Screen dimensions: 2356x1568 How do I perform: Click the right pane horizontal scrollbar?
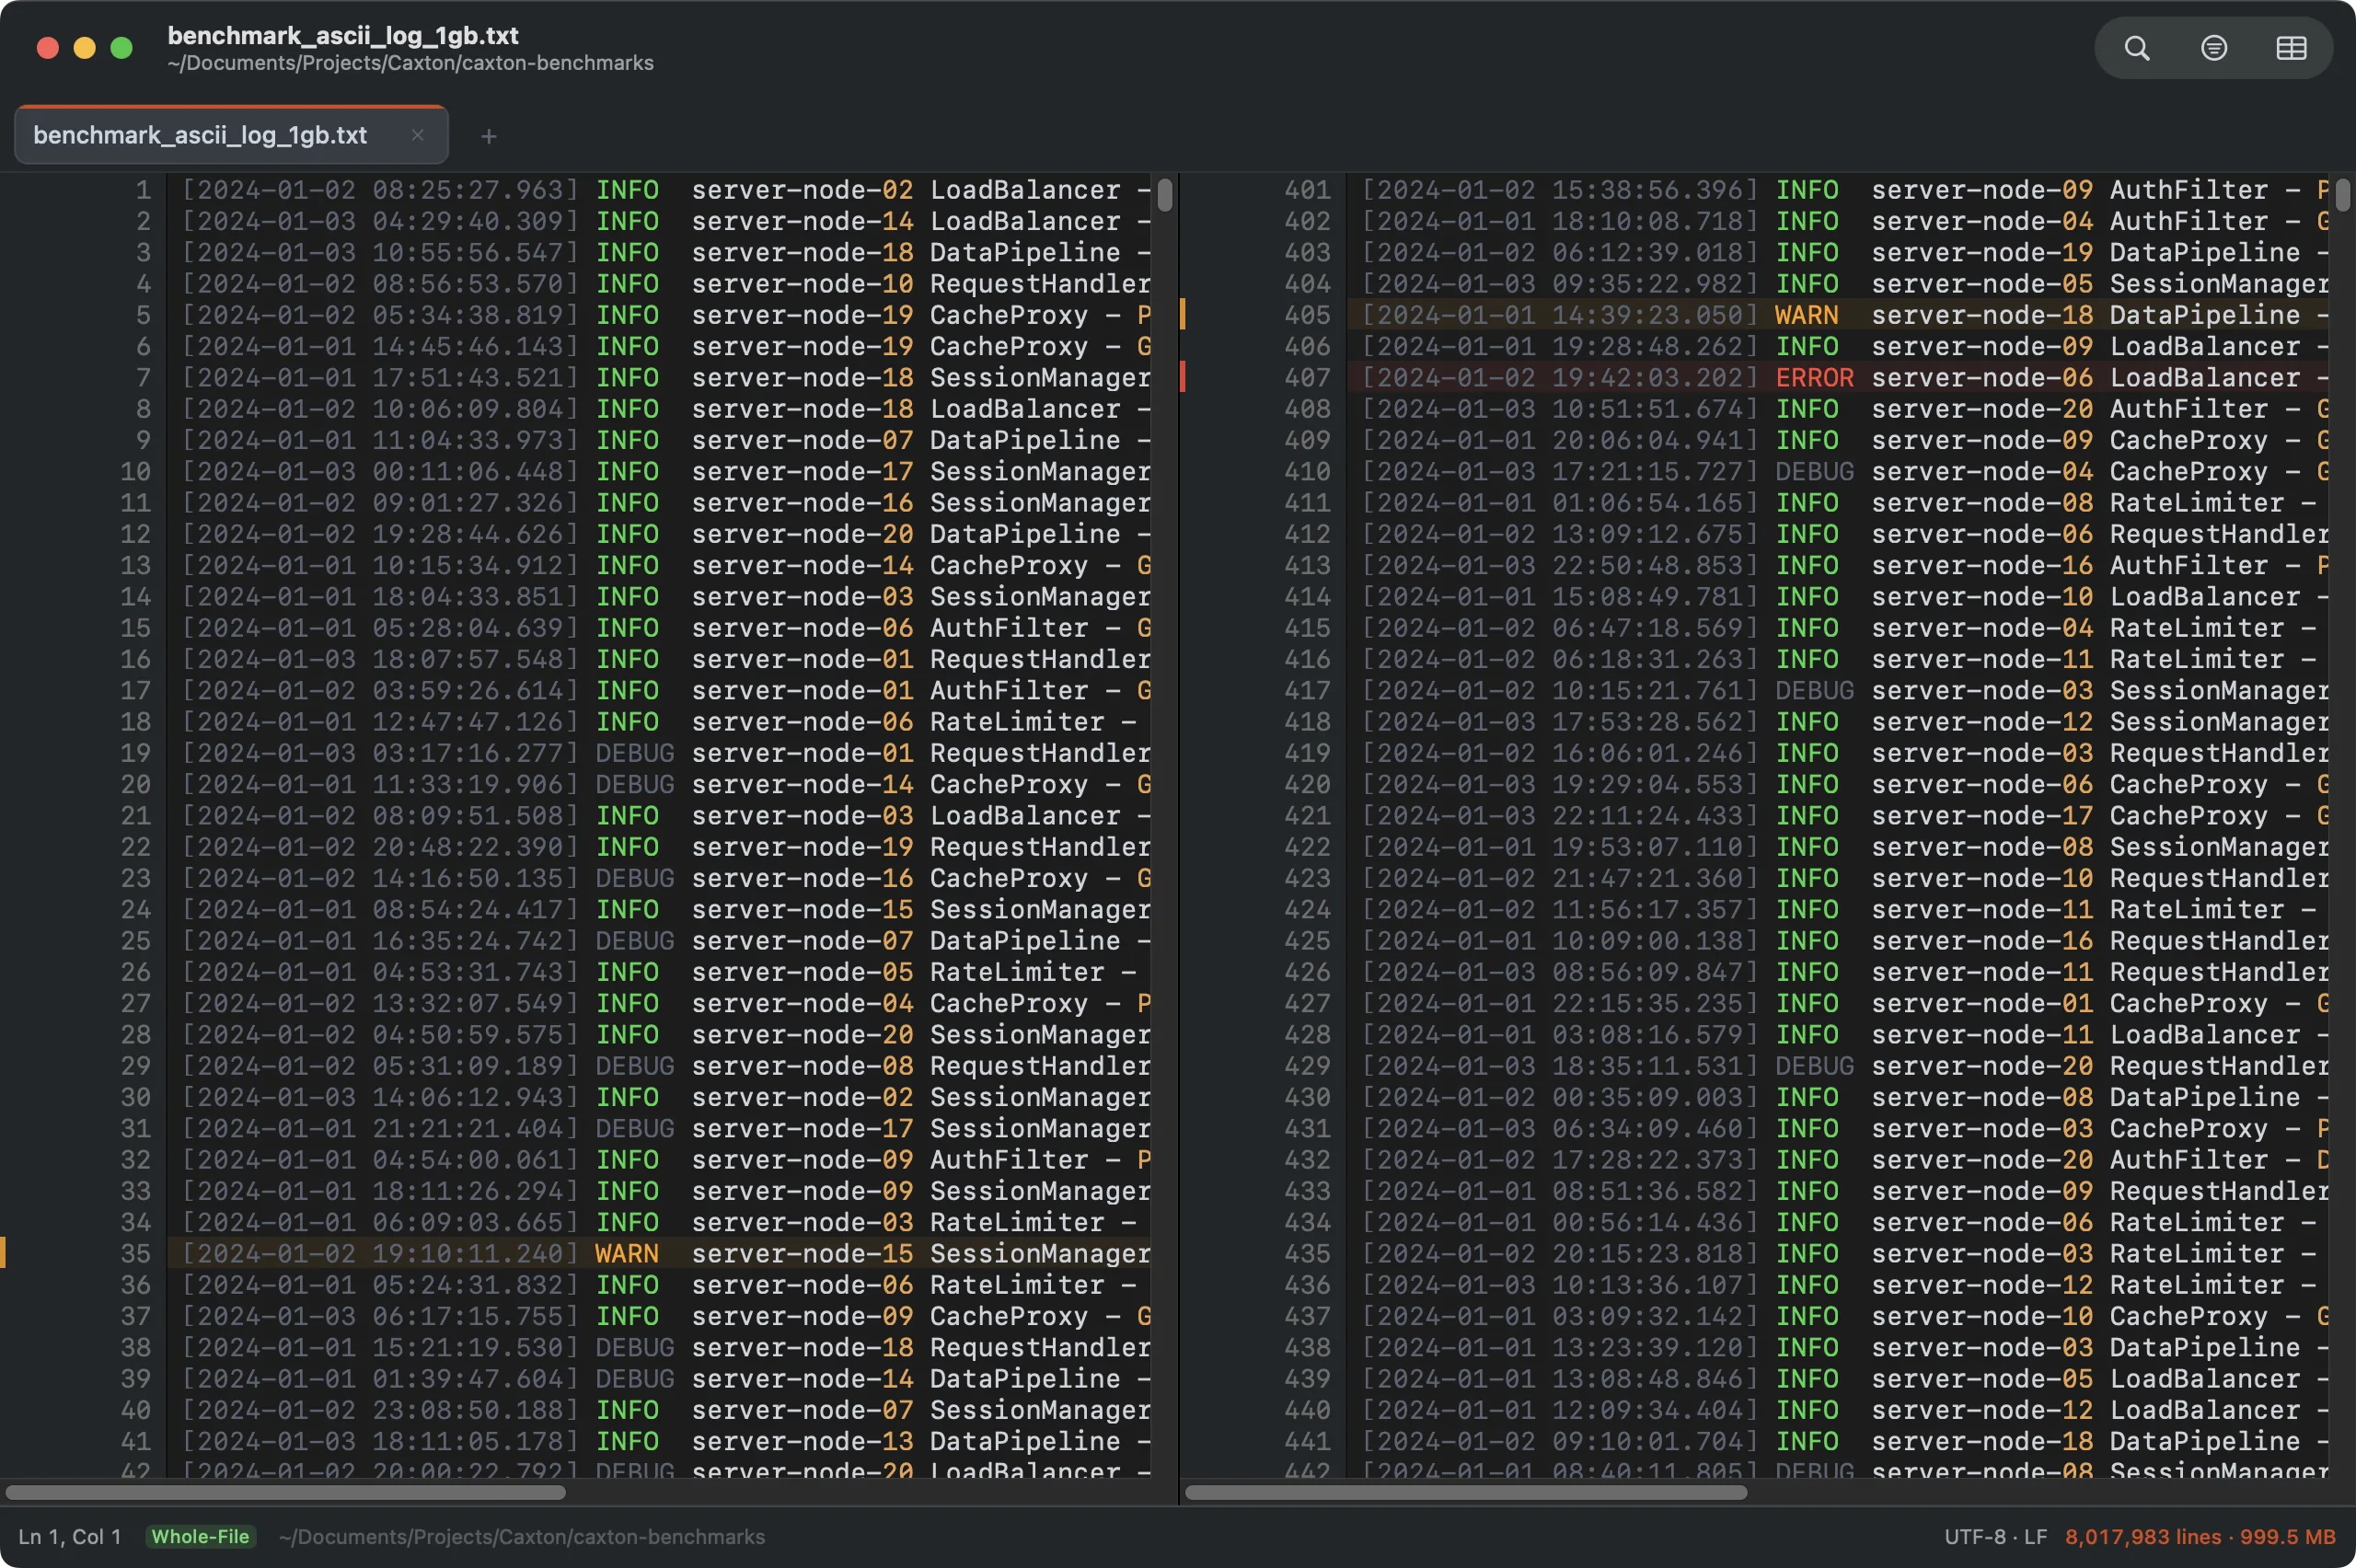[x=1466, y=1492]
